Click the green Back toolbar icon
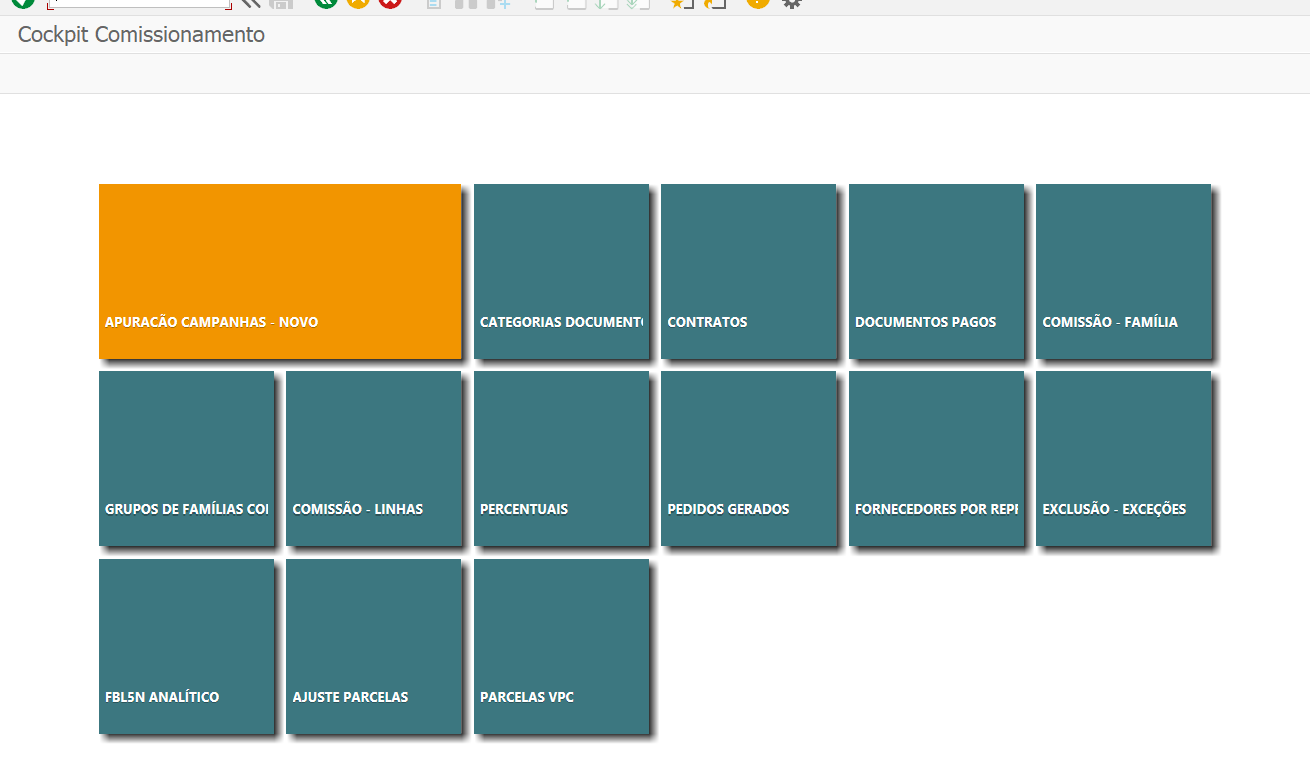Image resolution: width=1310 pixels, height=777 pixels. click(x=326, y=3)
